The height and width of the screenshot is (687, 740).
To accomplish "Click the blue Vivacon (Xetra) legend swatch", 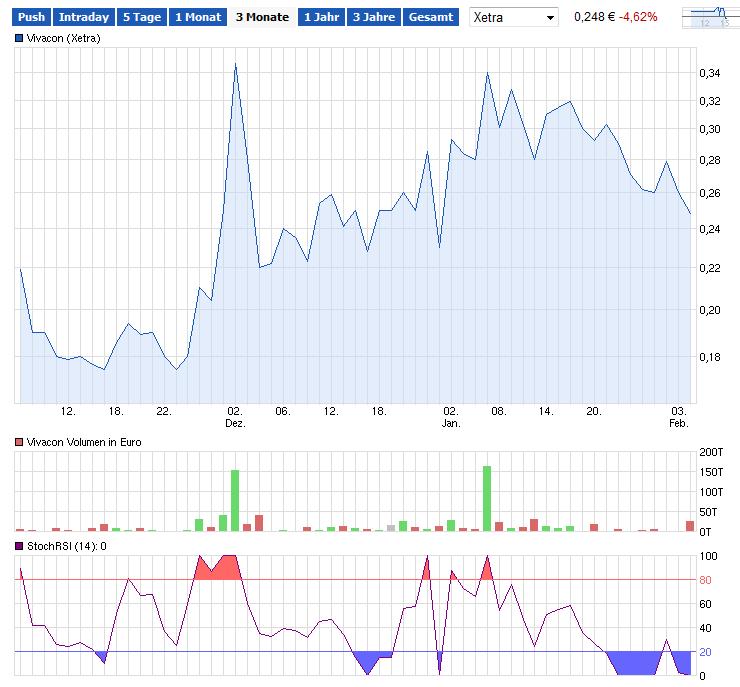I will (19, 37).
